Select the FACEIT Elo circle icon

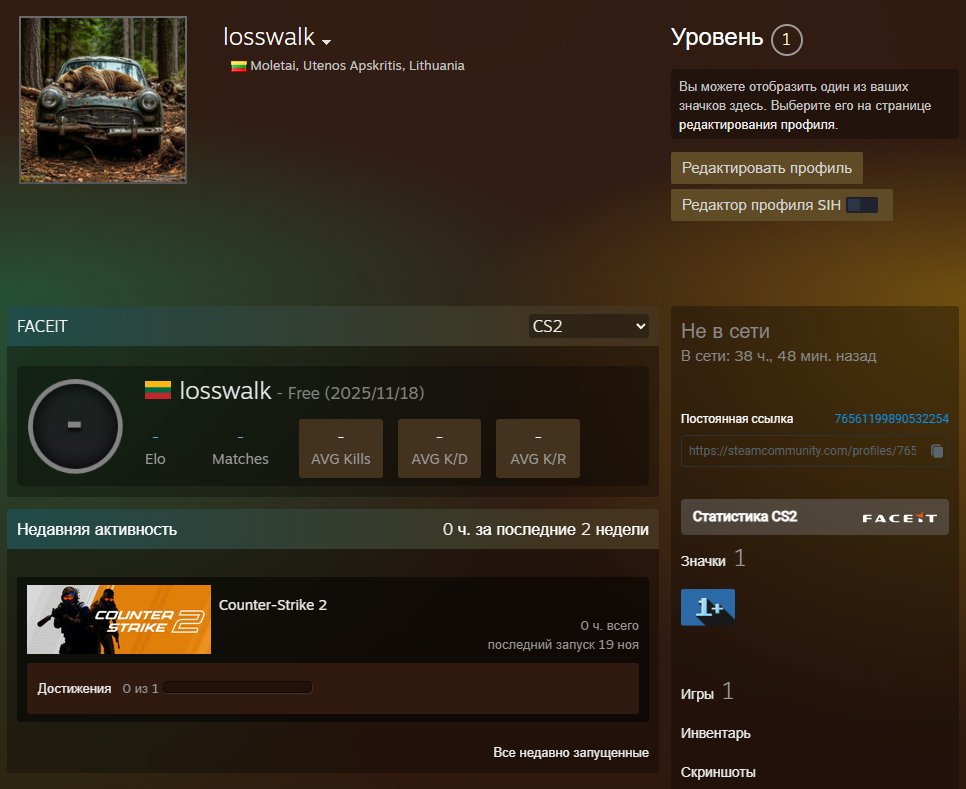pos(76,426)
